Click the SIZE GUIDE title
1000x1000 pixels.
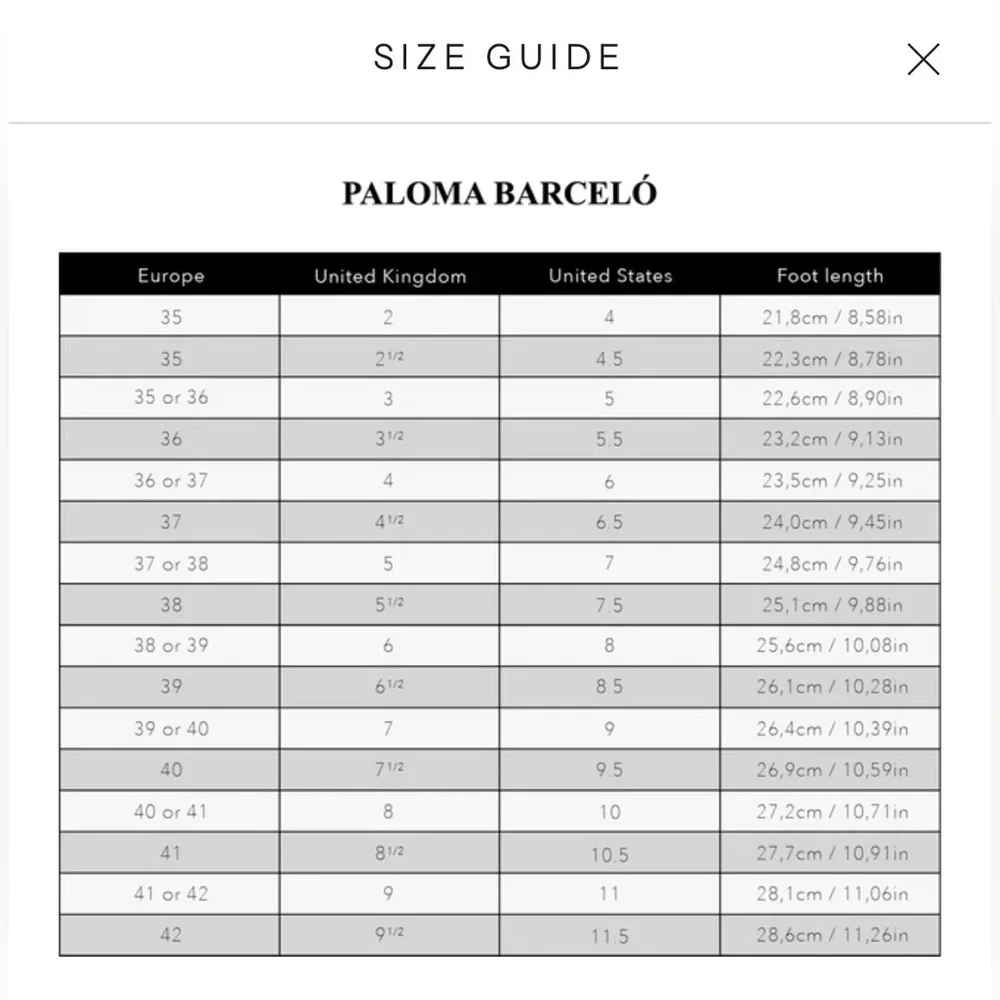(497, 57)
